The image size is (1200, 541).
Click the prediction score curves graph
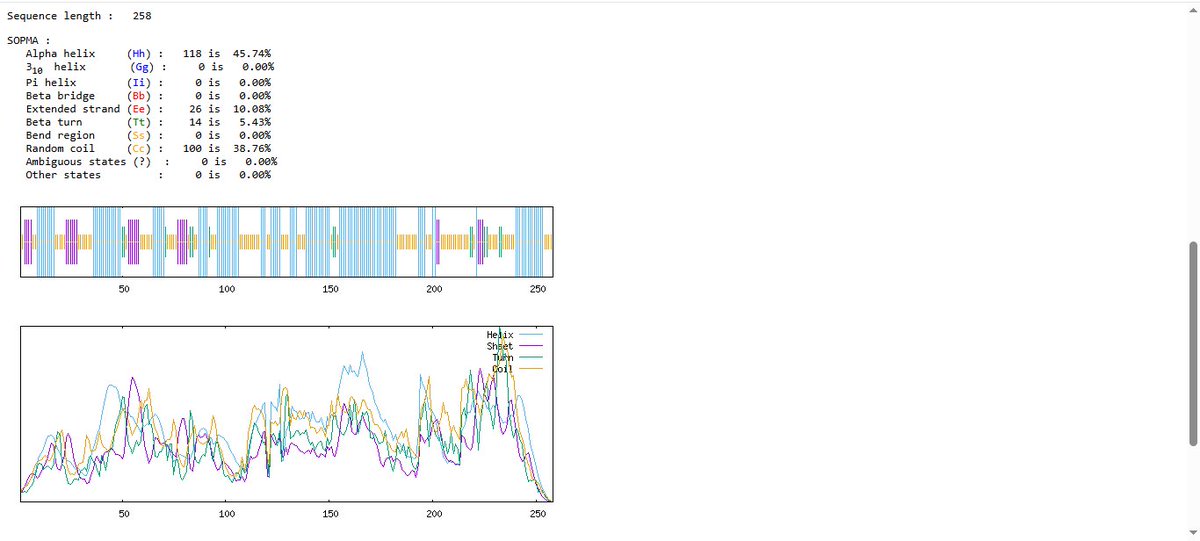(x=286, y=413)
